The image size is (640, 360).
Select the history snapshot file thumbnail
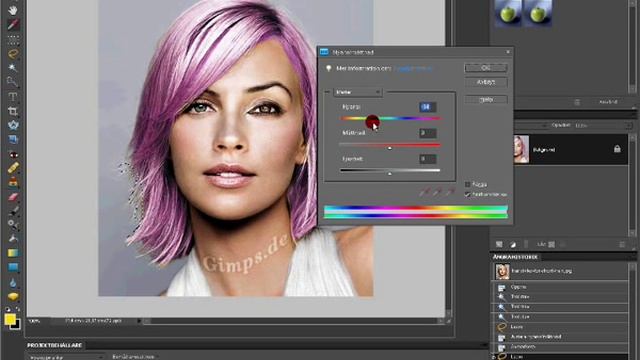(x=502, y=271)
